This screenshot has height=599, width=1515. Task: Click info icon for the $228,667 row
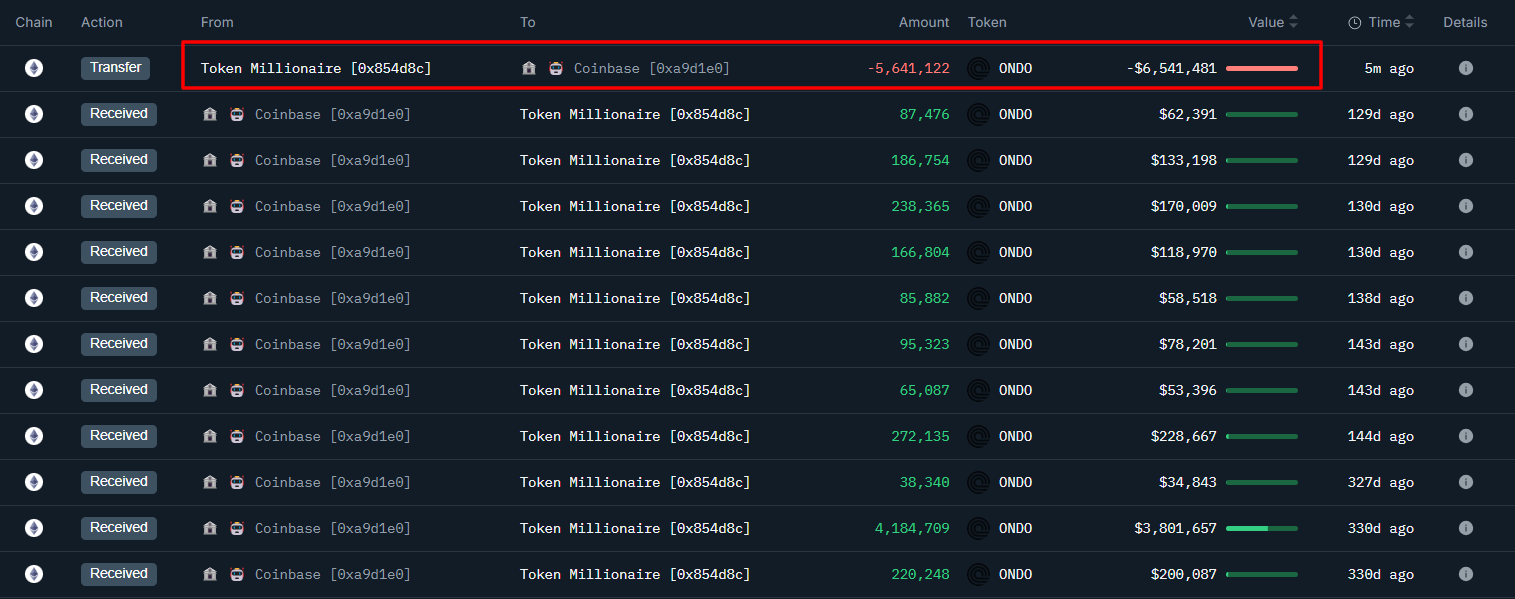pos(1465,436)
